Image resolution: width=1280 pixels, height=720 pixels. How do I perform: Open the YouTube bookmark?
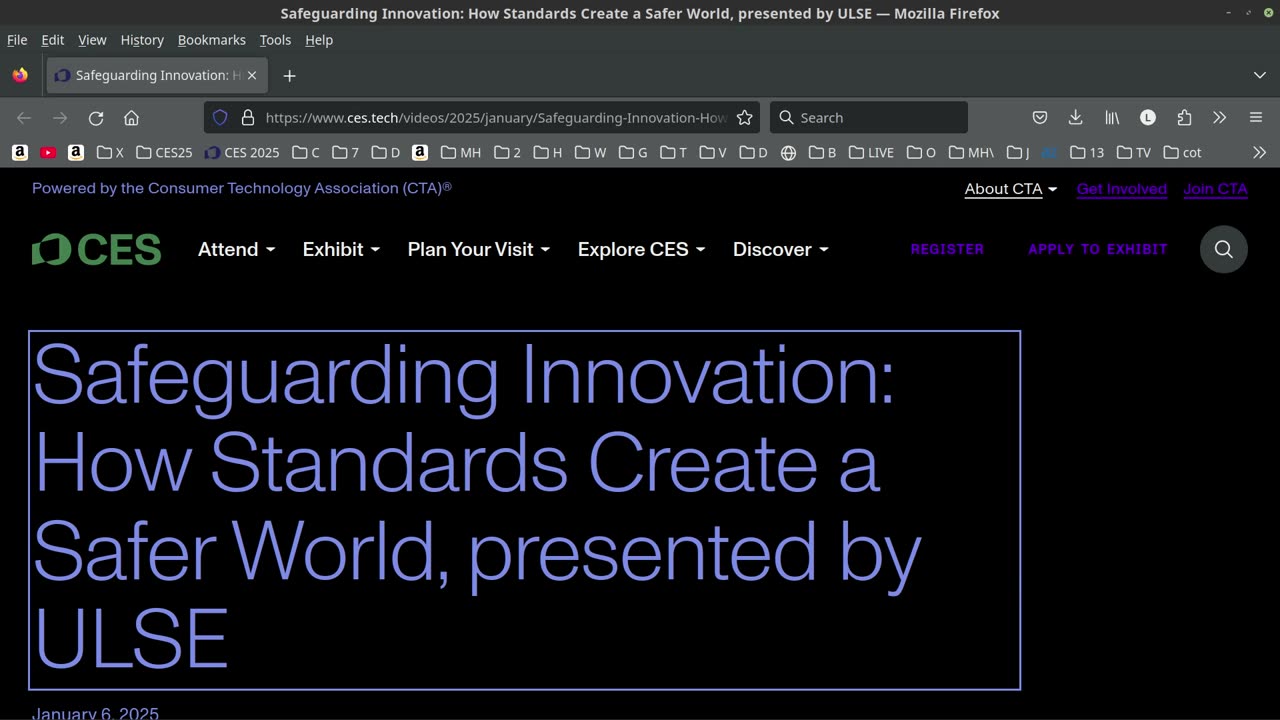(48, 153)
